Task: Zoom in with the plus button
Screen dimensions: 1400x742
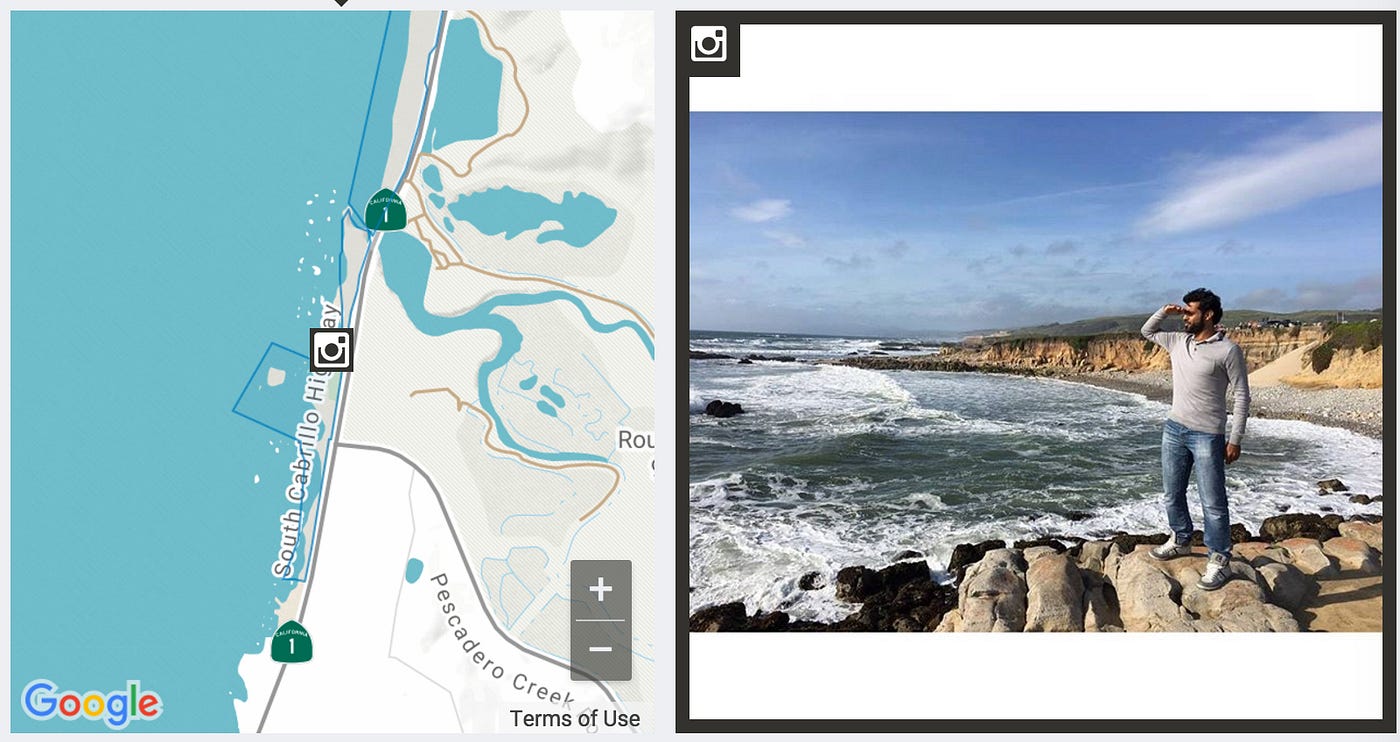Action: (600, 590)
